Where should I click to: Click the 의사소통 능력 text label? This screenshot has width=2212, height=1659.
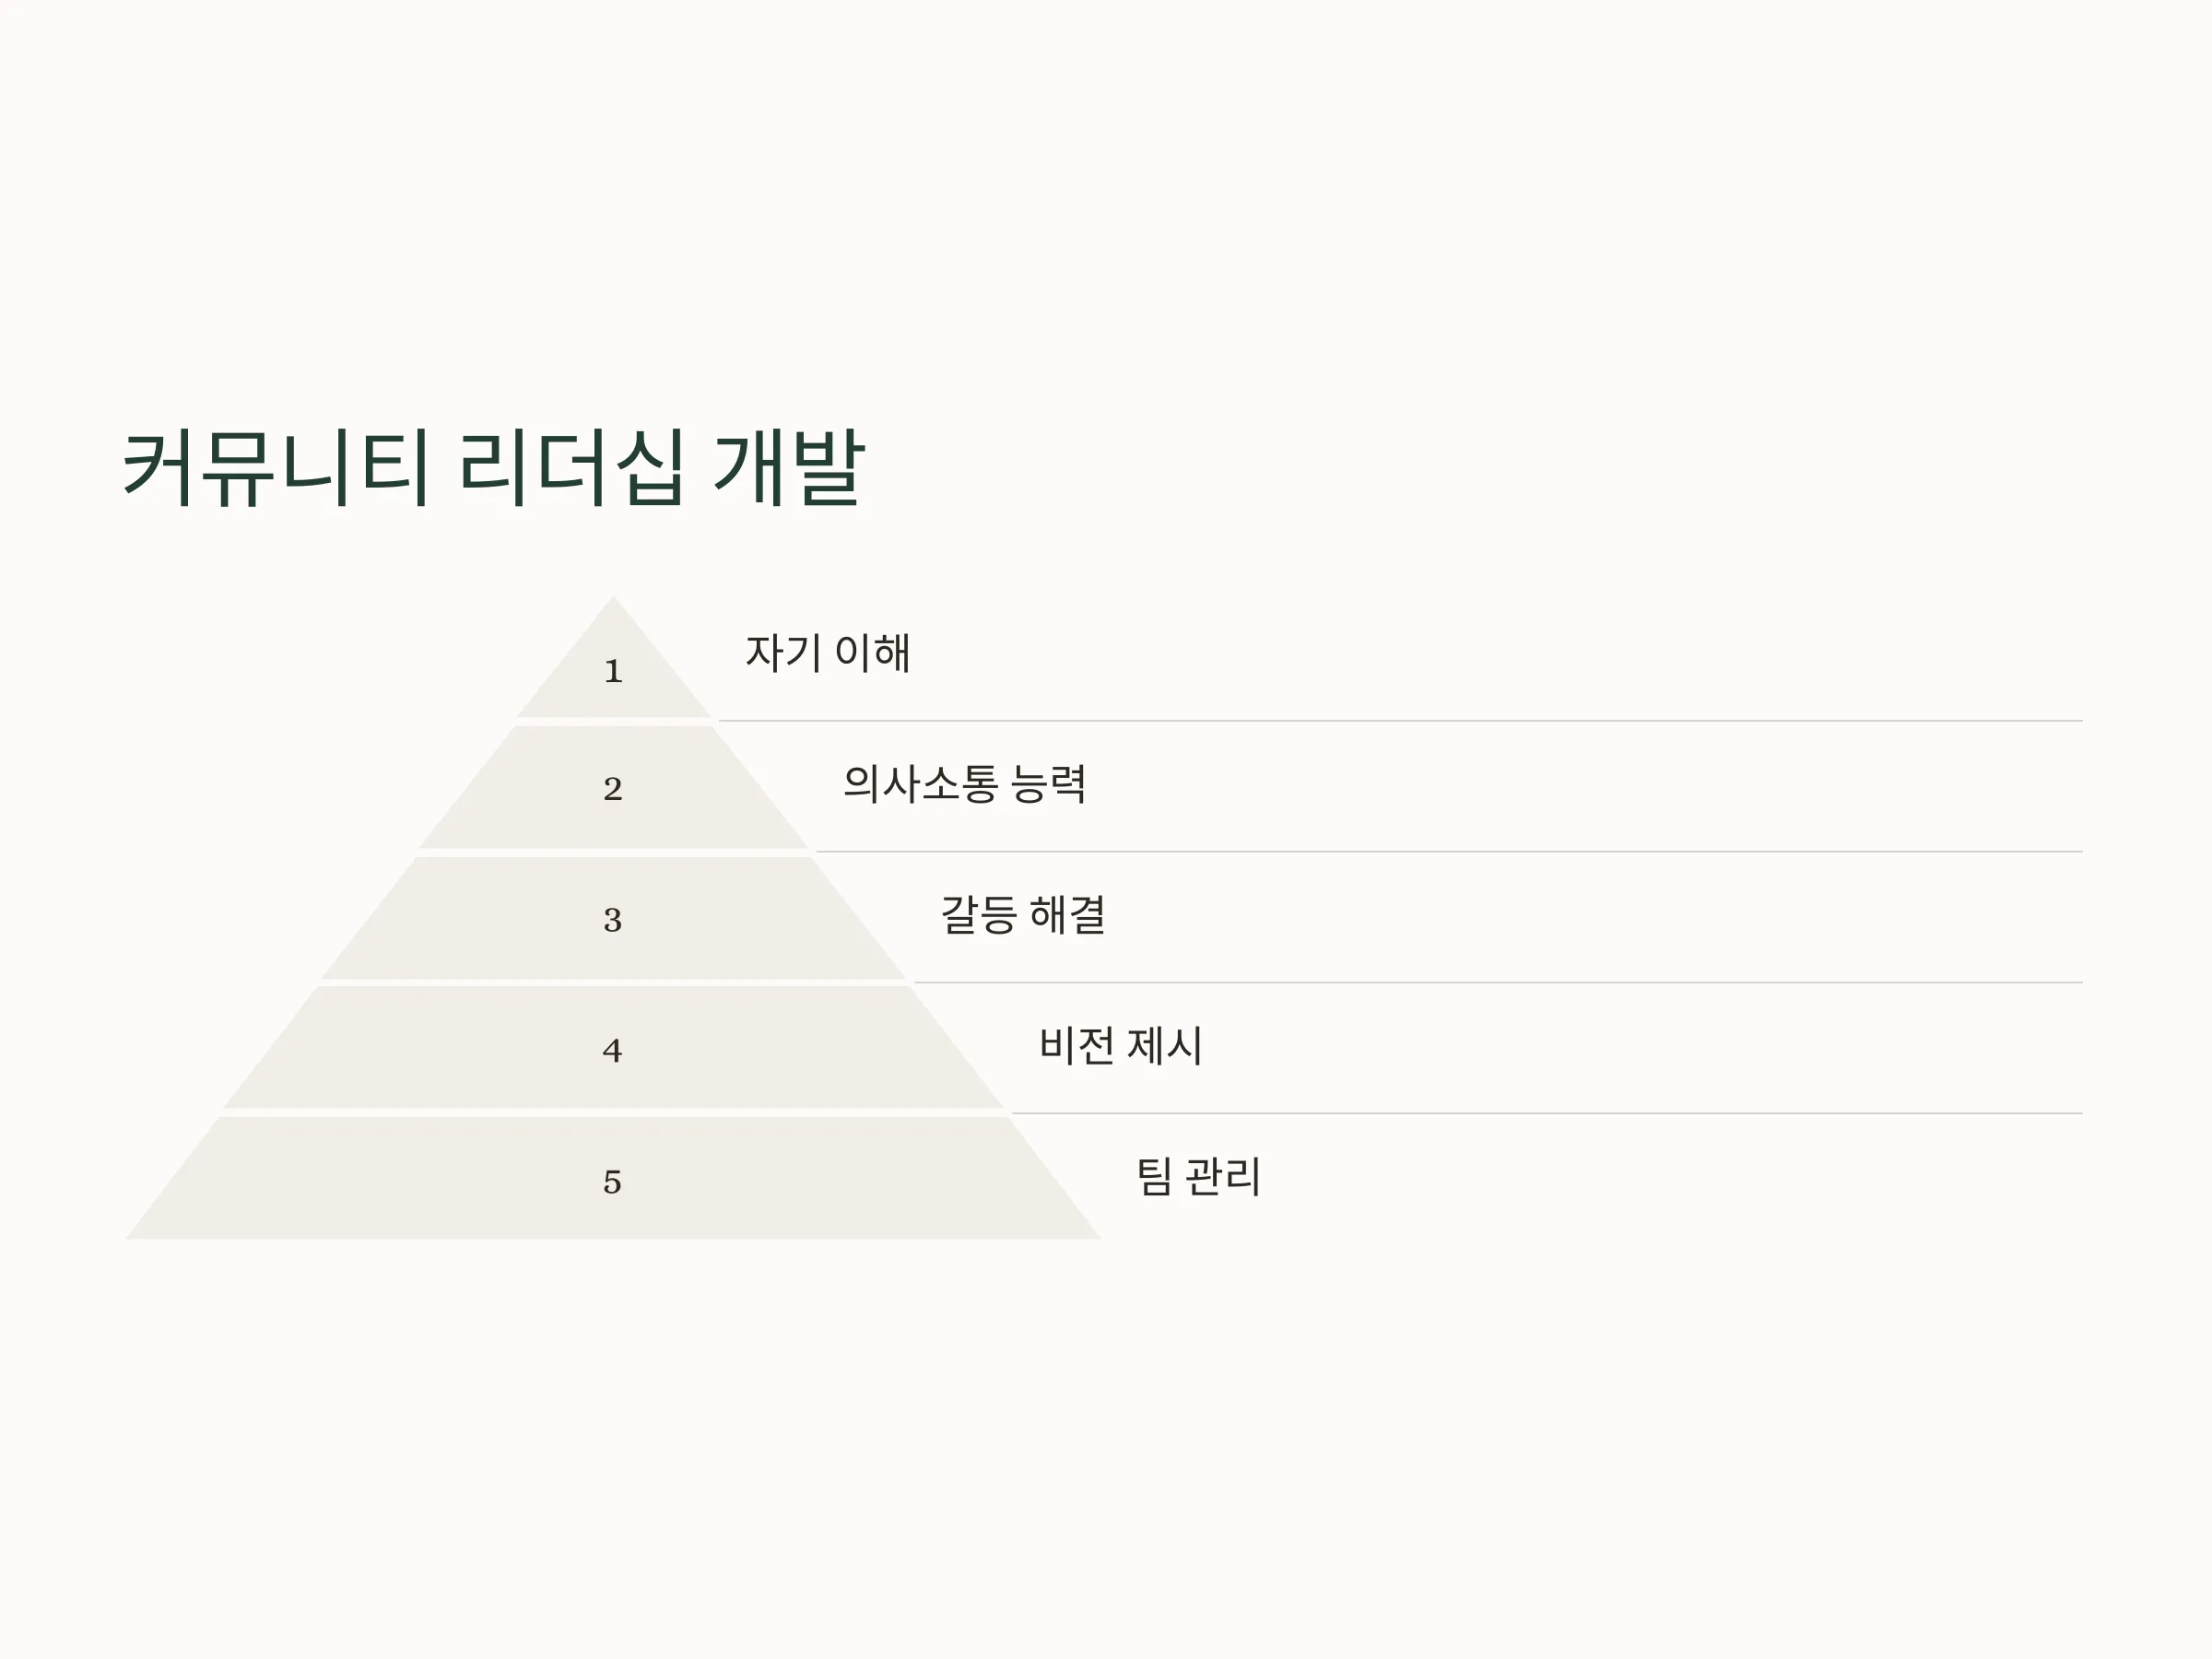[x=964, y=784]
